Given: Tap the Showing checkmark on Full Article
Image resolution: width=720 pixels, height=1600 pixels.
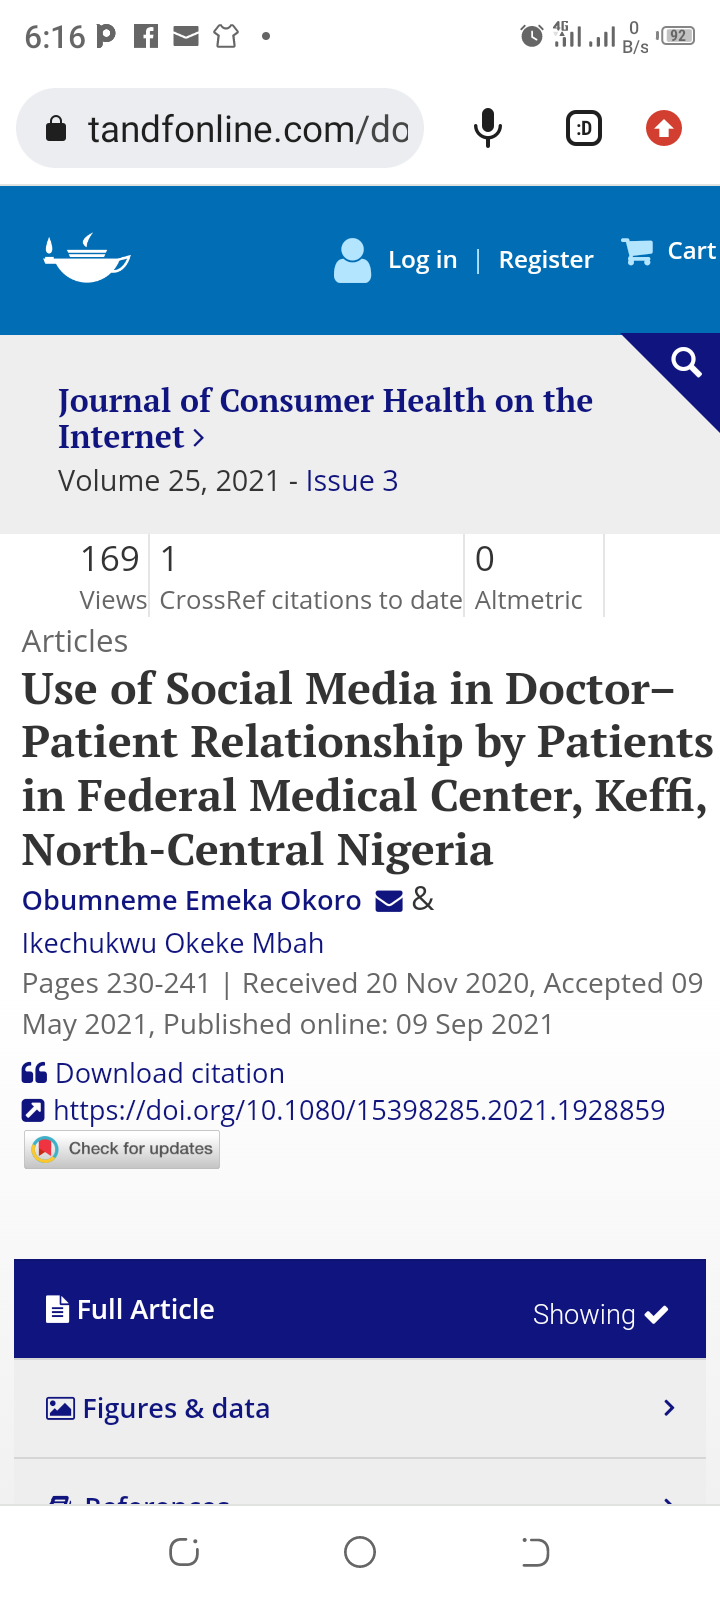Looking at the screenshot, I should click(x=656, y=1314).
